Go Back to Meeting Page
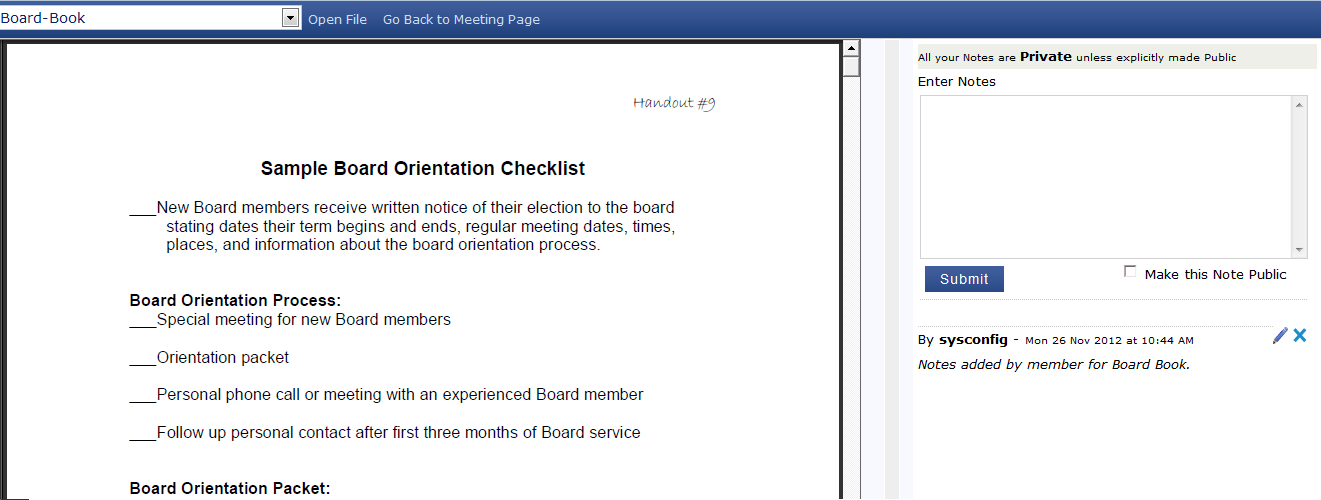Image resolution: width=1321 pixels, height=500 pixels. coord(461,19)
